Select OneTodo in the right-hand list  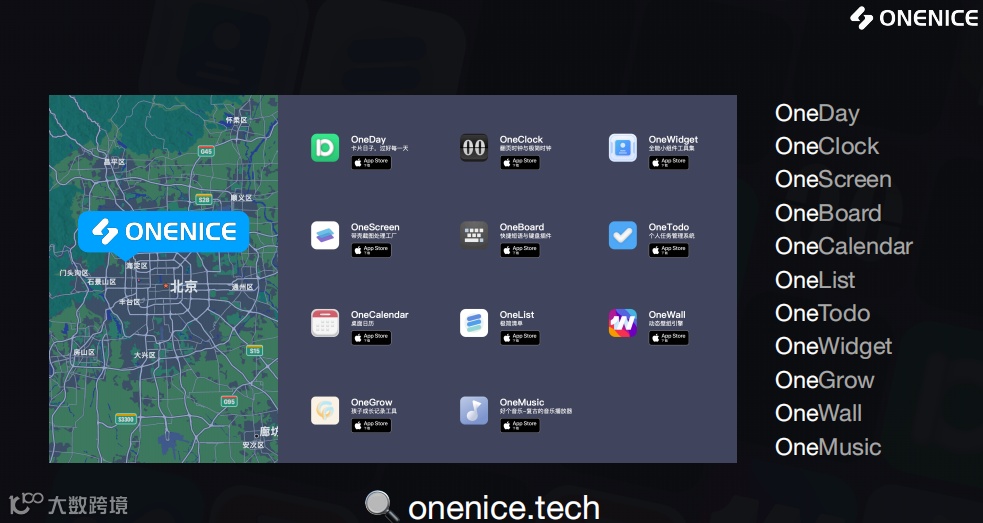(x=823, y=313)
